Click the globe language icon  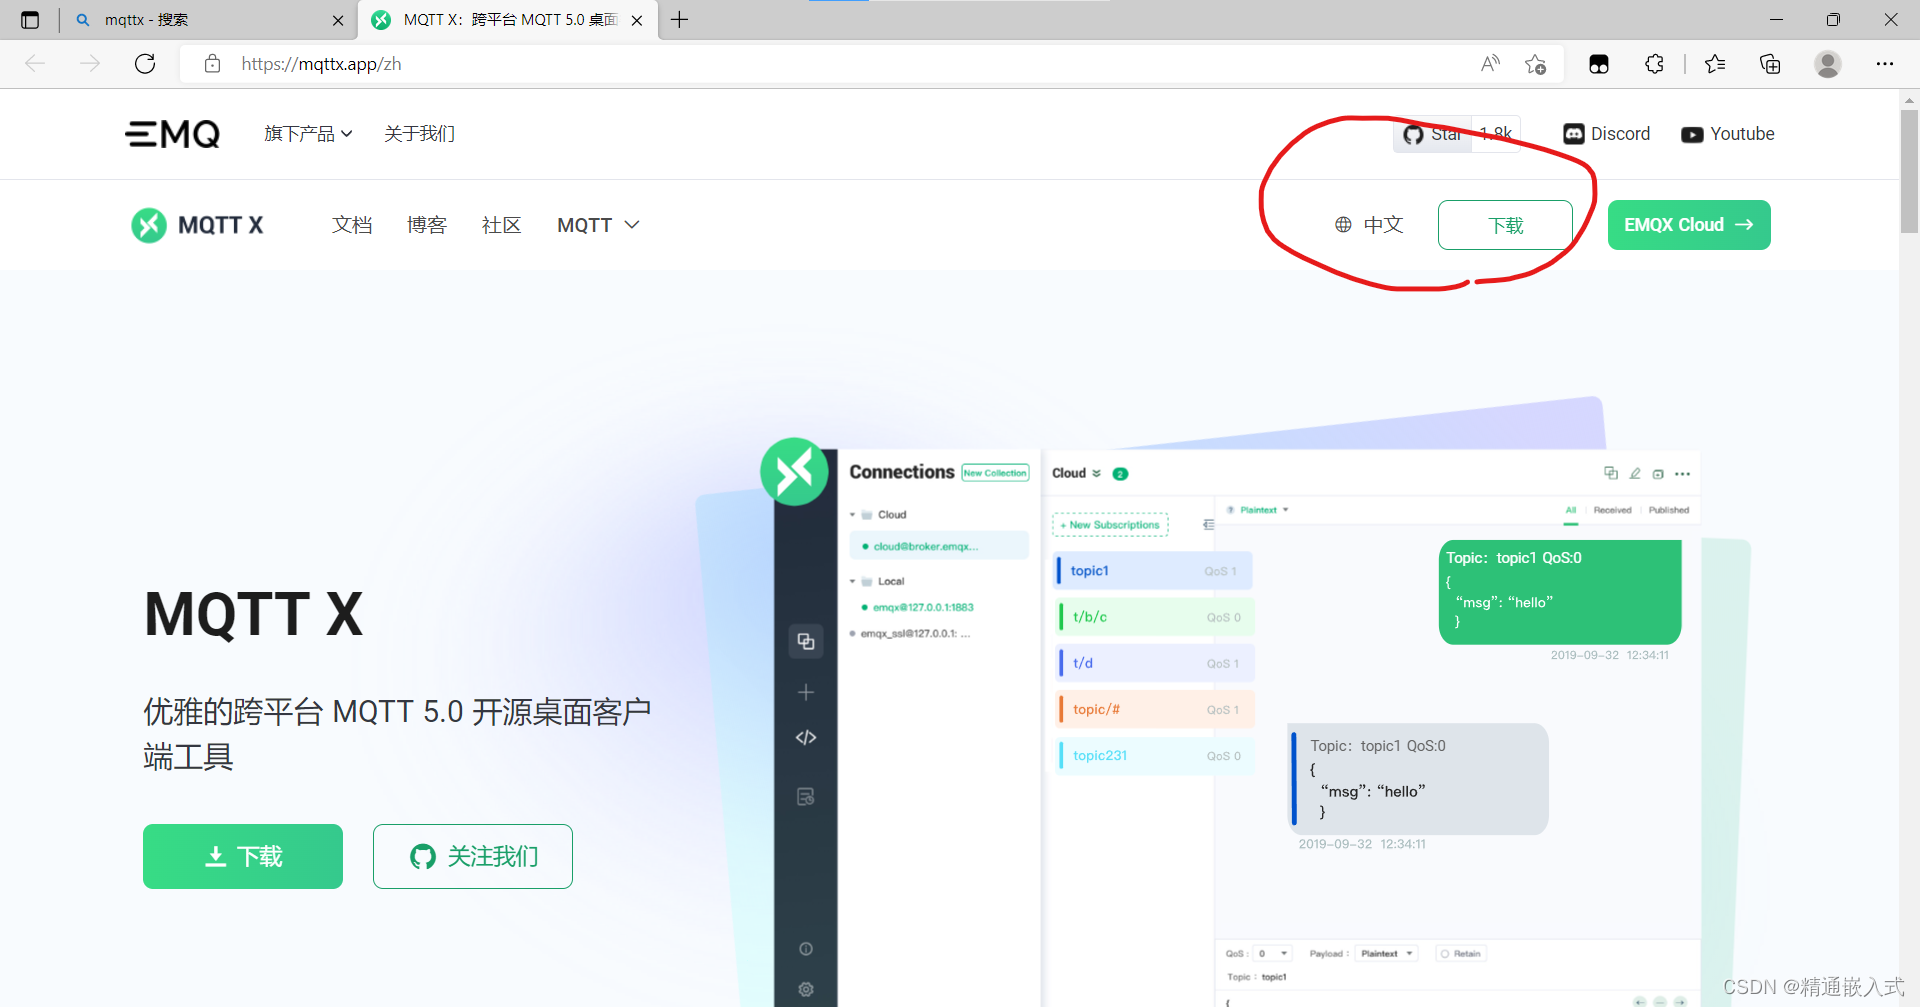coord(1343,225)
